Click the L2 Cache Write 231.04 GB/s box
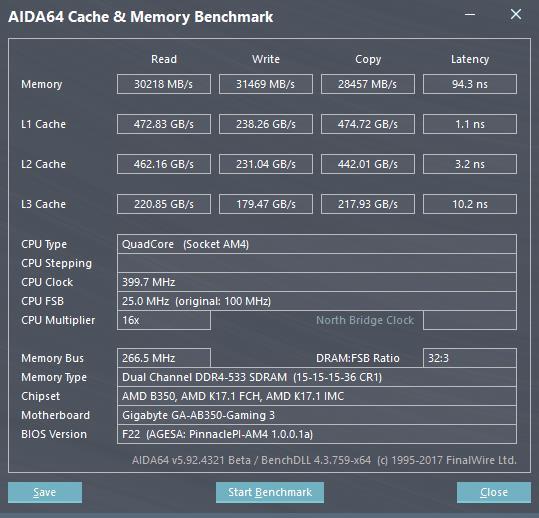Image resolution: width=539 pixels, height=518 pixels. tap(266, 164)
